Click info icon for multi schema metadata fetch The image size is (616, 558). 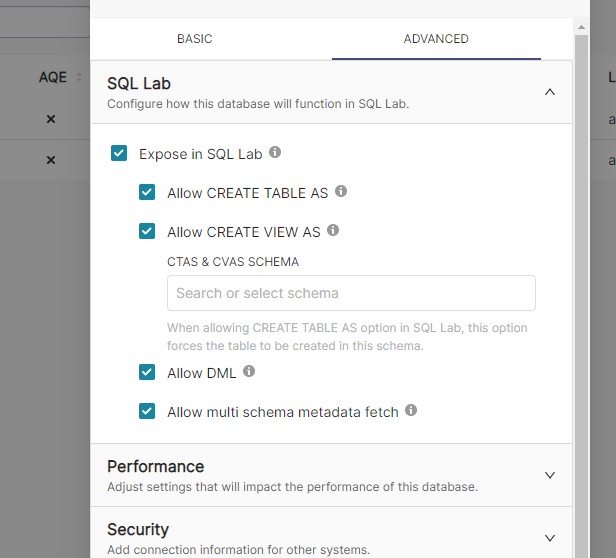[411, 410]
